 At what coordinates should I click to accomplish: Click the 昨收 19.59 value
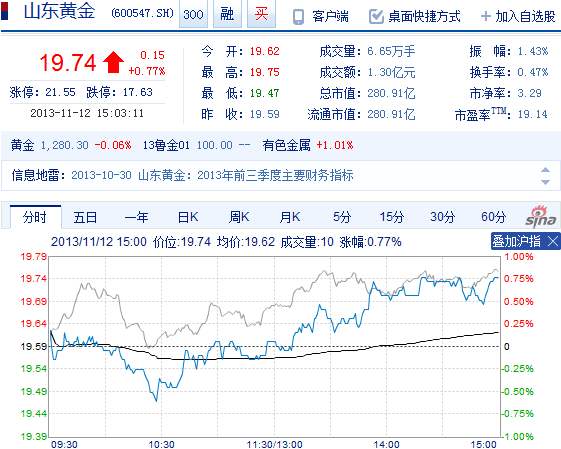[x=264, y=114]
